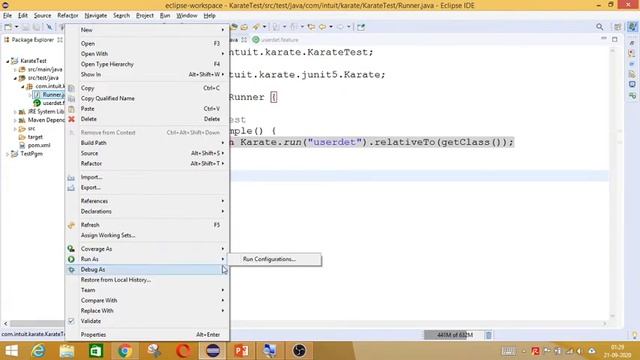Click the pin editor toolbar icon
The width and height of the screenshot is (640, 360).
pos(361,27)
